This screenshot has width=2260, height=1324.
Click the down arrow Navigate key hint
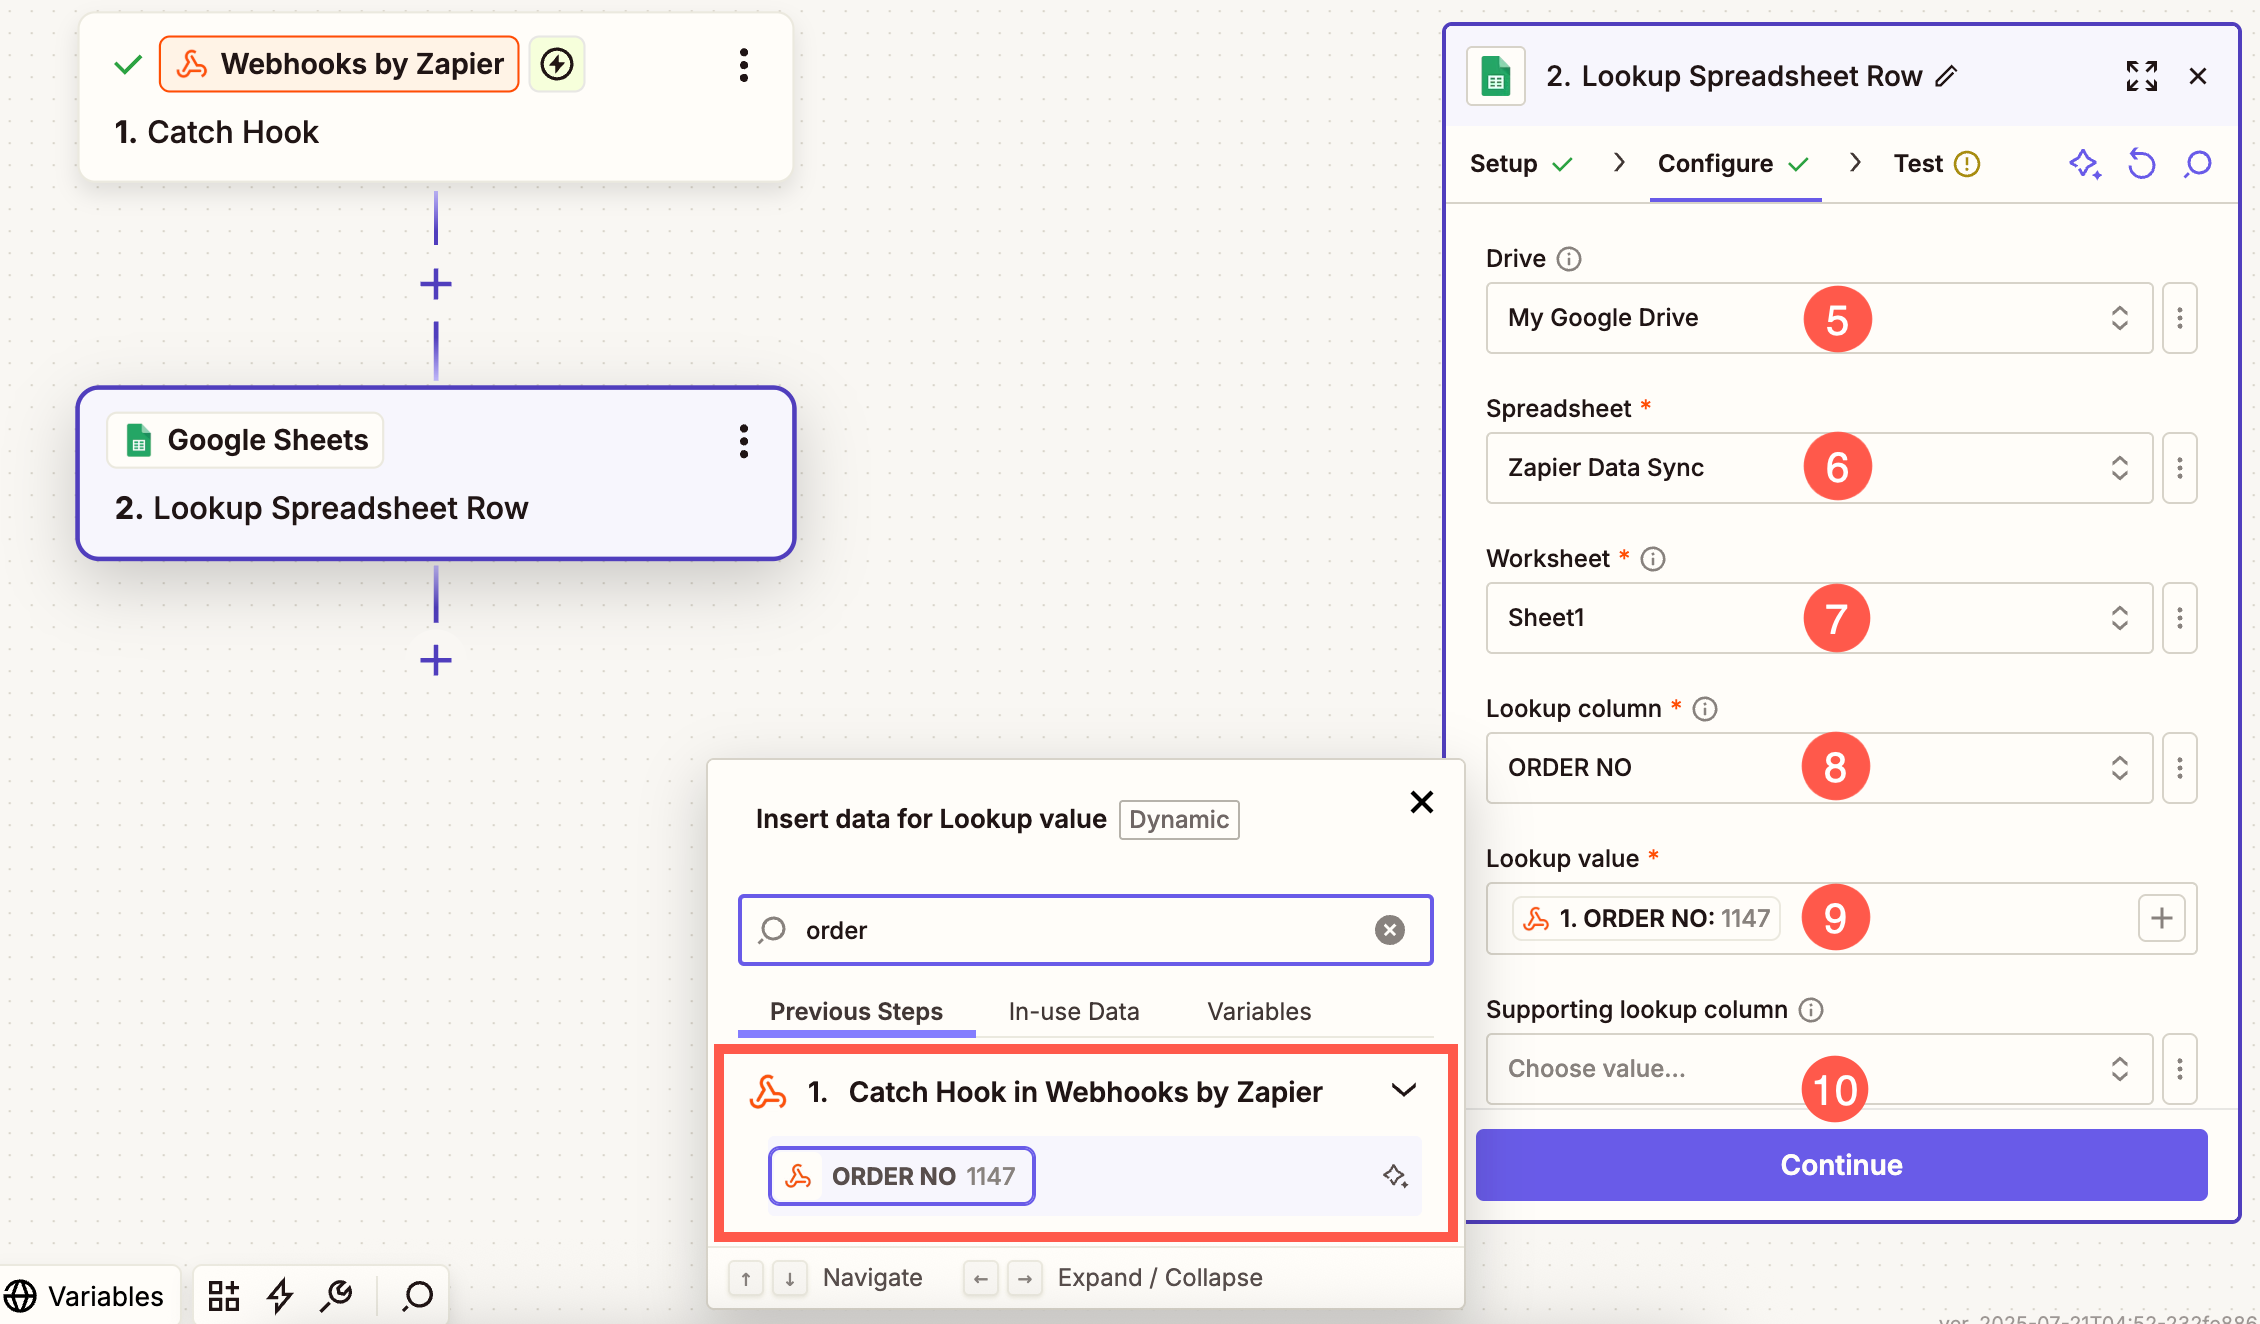(x=789, y=1278)
